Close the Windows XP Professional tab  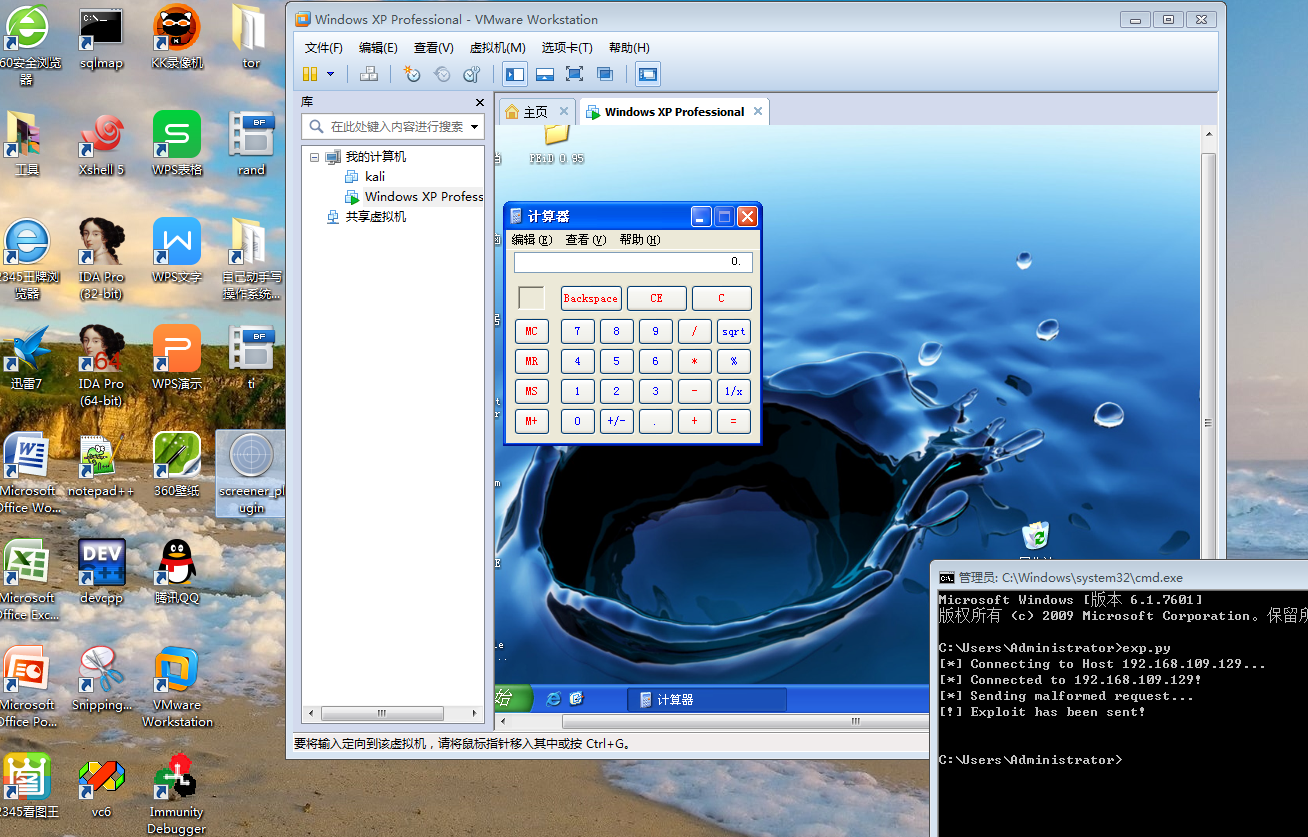[x=758, y=111]
